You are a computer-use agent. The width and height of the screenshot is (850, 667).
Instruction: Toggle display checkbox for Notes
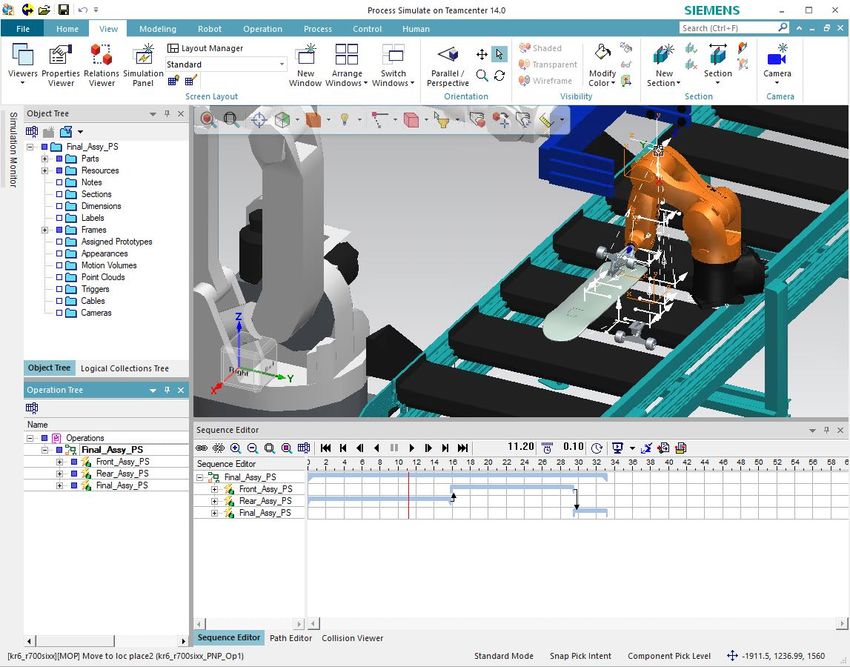(x=59, y=183)
